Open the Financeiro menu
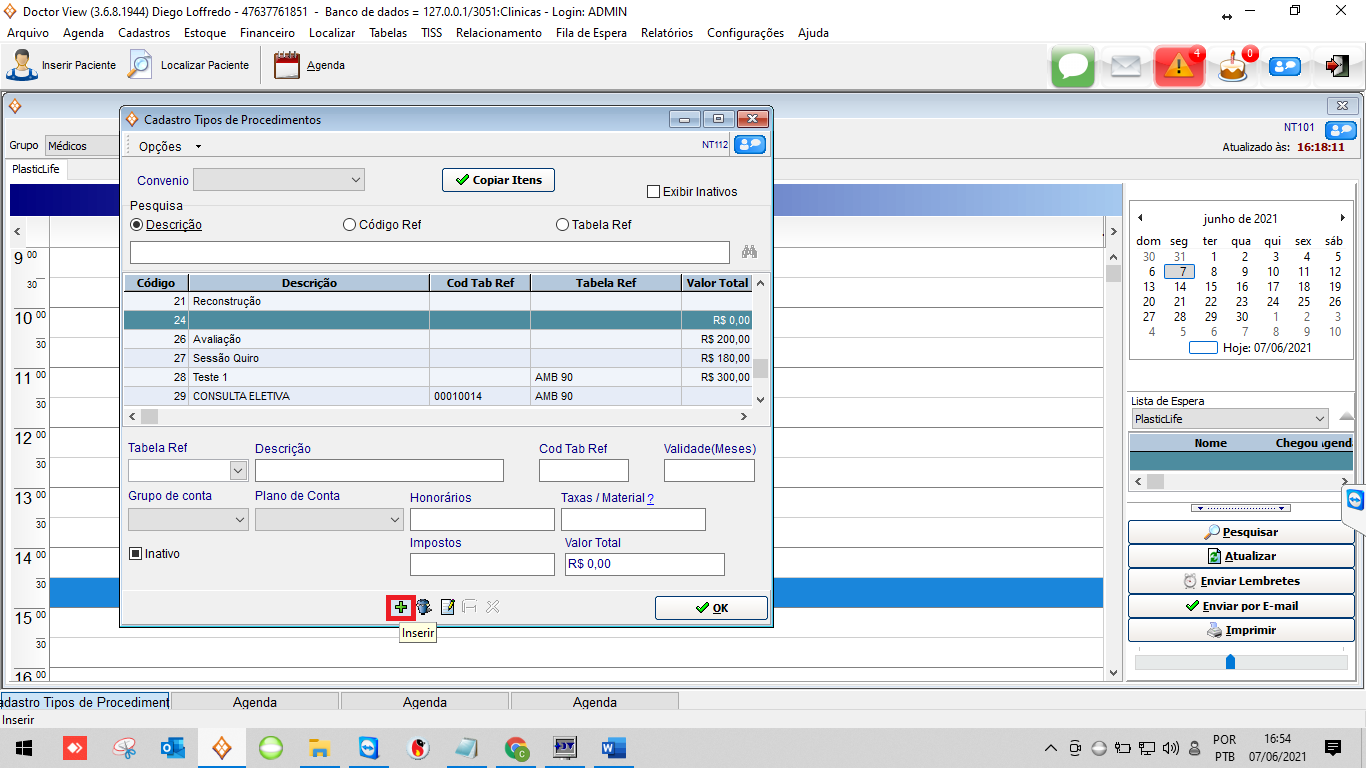 click(267, 33)
